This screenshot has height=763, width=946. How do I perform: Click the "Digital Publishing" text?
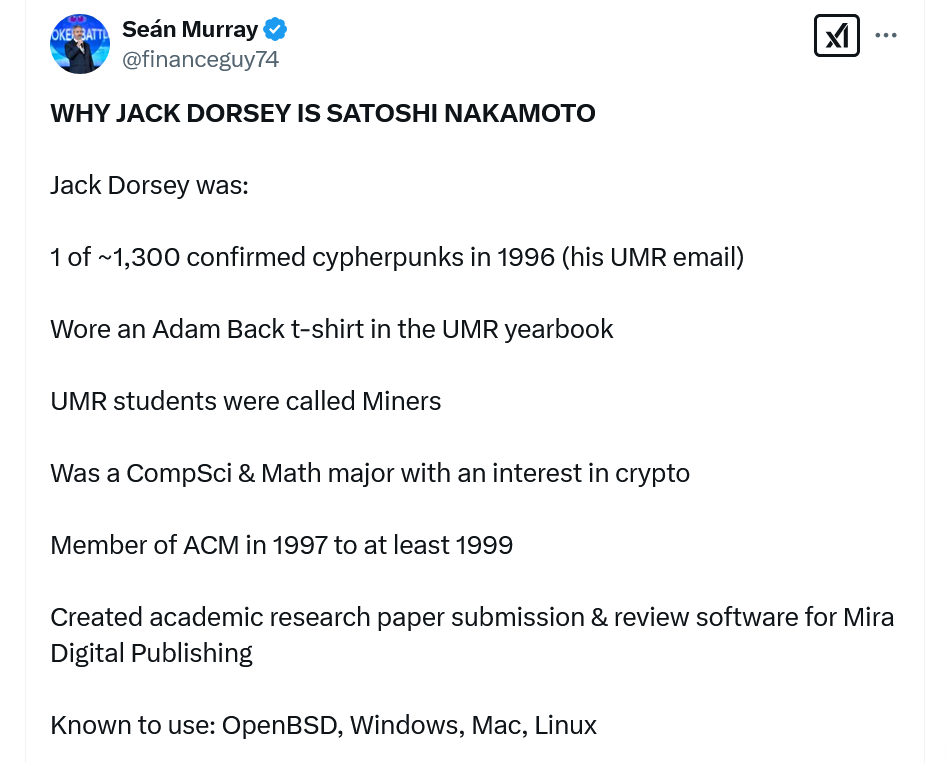click(x=151, y=653)
